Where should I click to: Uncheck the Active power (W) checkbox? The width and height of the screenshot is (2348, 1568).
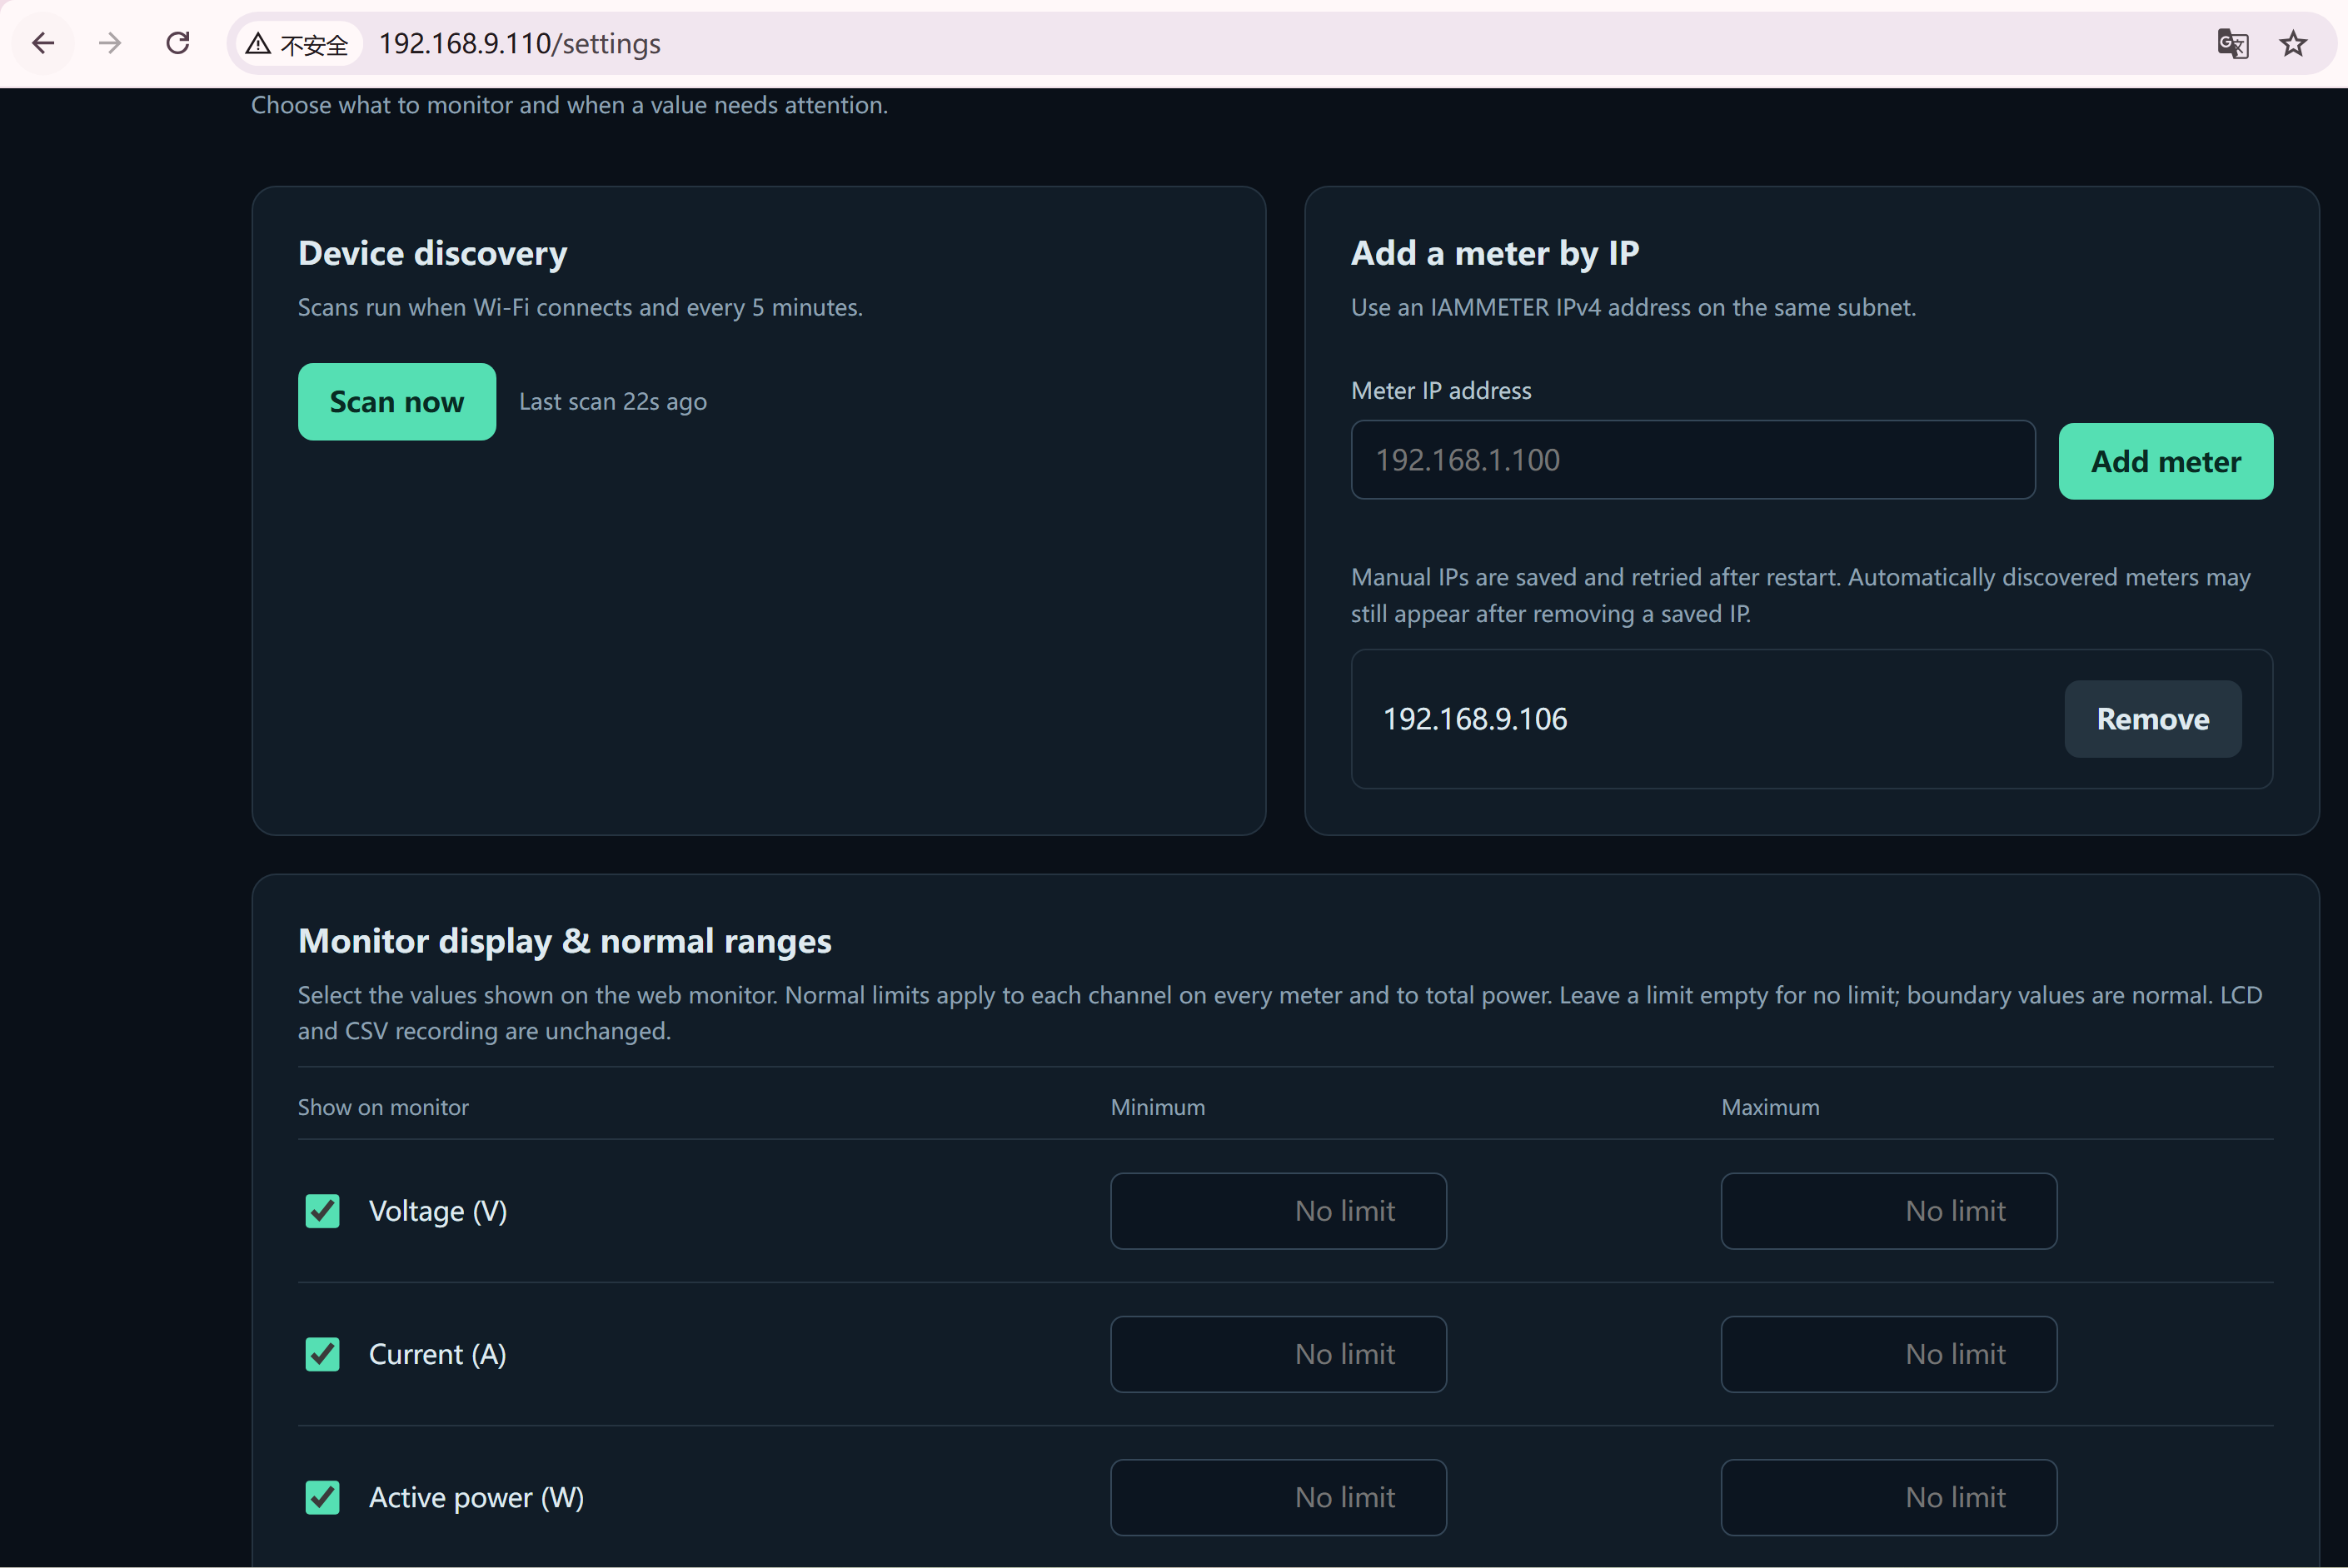pyautogui.click(x=322, y=1497)
